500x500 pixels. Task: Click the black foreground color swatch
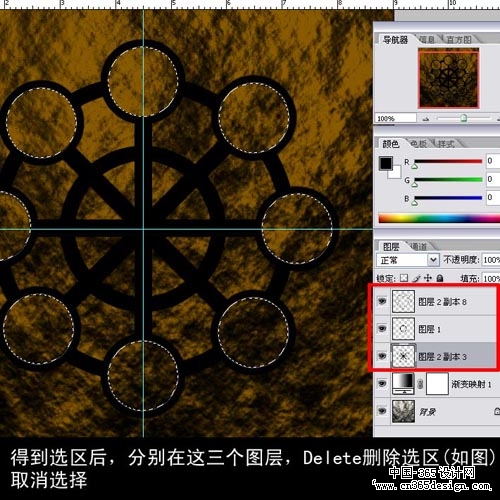(385, 163)
